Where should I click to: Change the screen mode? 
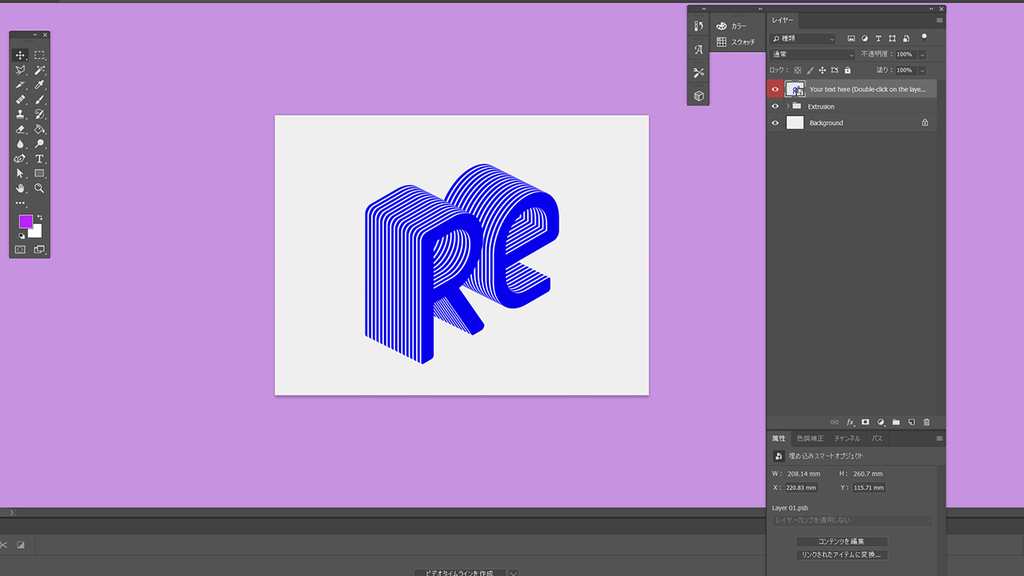39,249
